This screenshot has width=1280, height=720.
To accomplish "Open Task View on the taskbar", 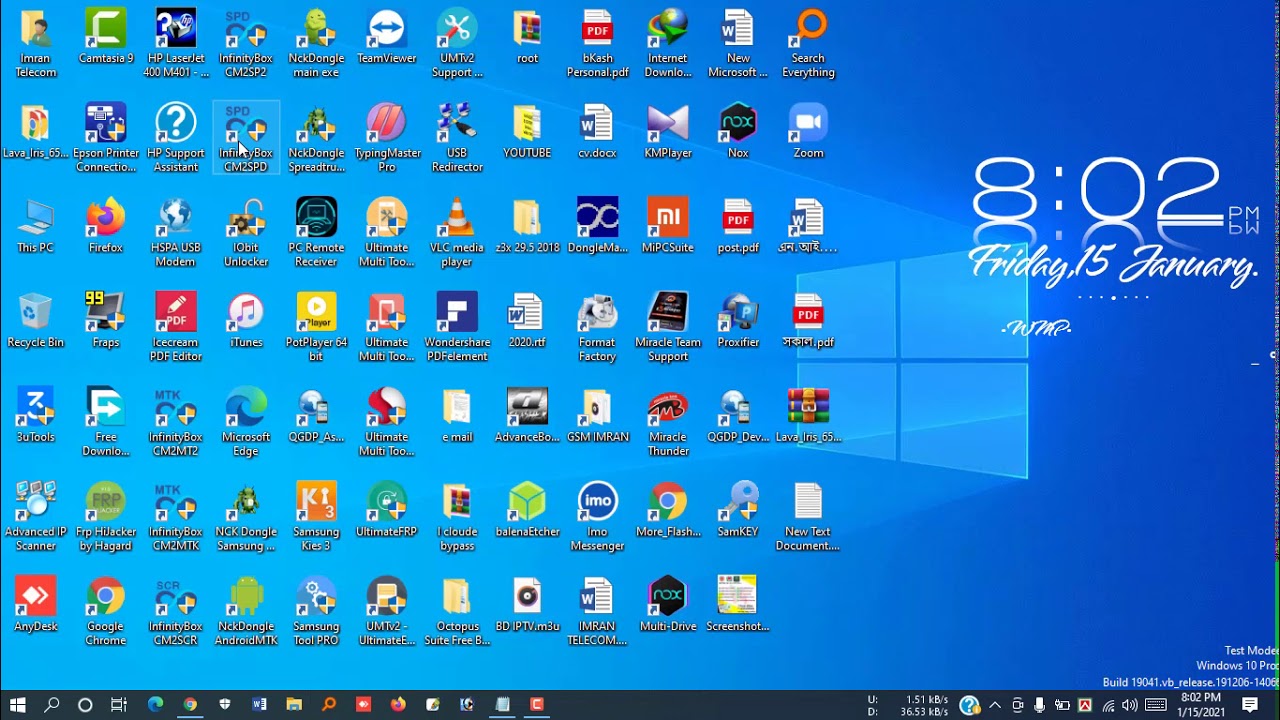I will pyautogui.click(x=119, y=705).
